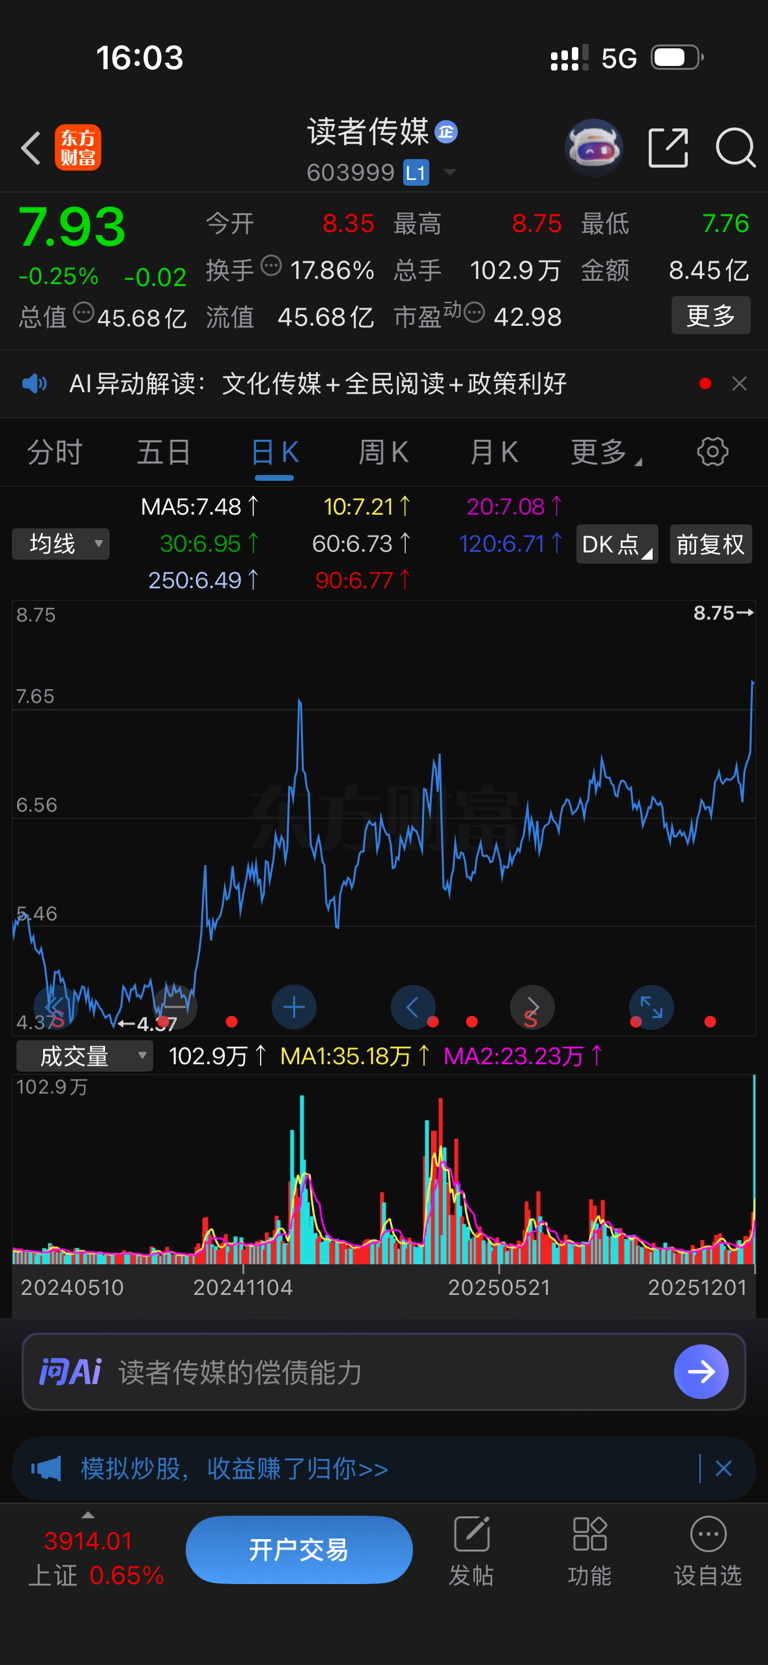The image size is (769, 1665).
Task: Dismiss the AI异动解读 banner
Action: click(x=739, y=384)
